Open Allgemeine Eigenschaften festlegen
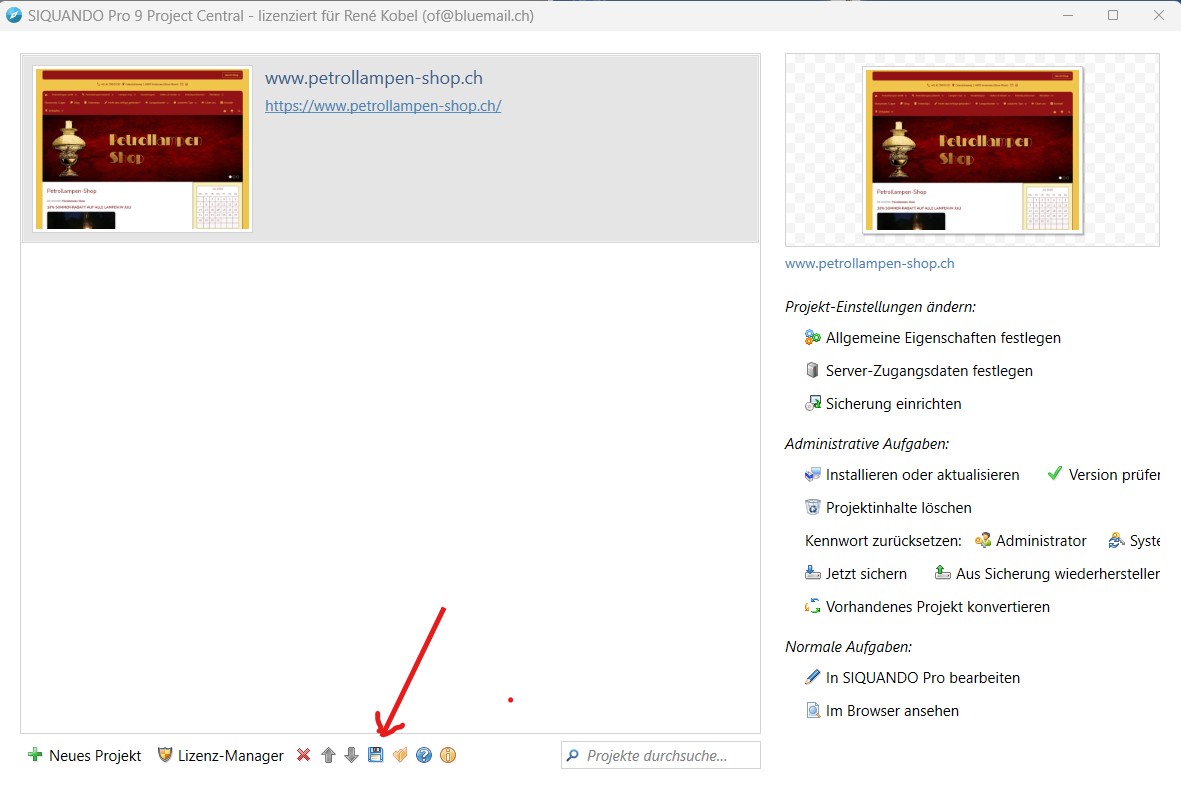 (x=942, y=338)
